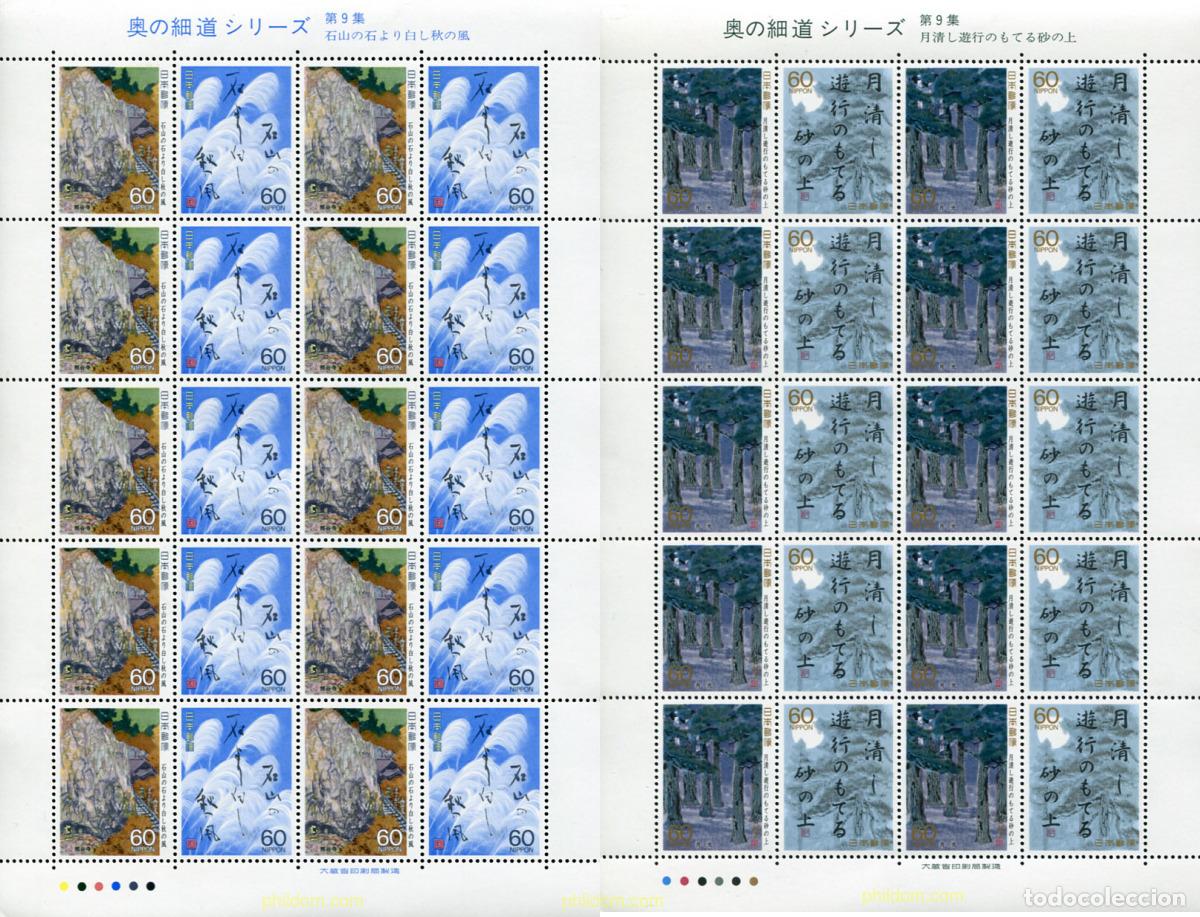
Task: Pick the crimson dot on right sheet margin
Action: tap(684, 881)
